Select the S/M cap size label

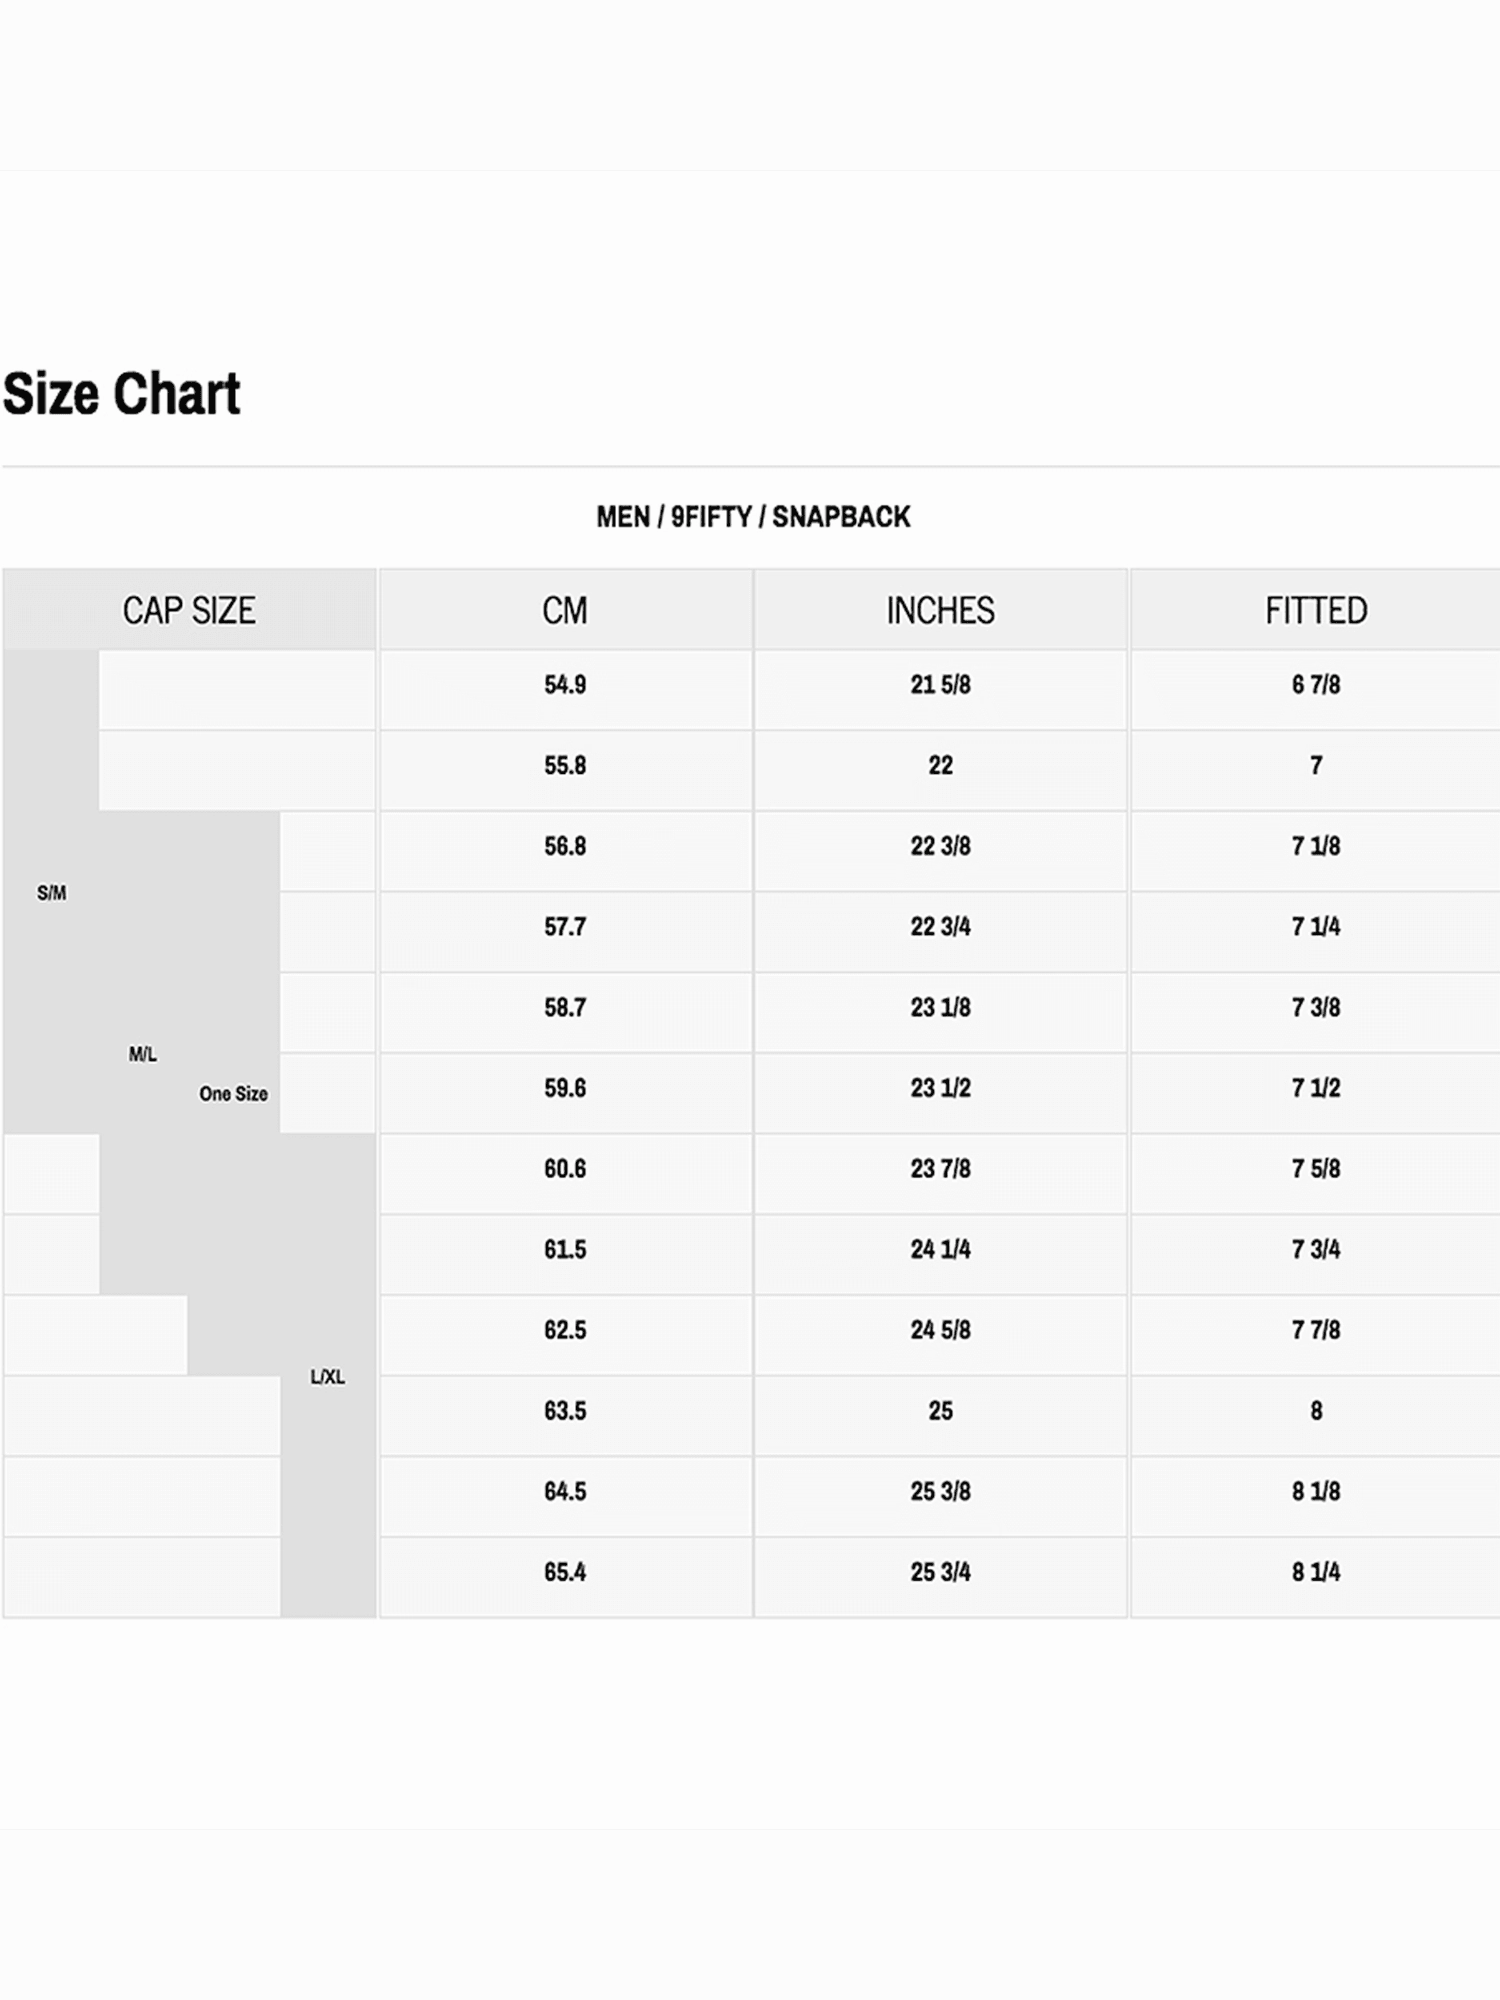[x=52, y=893]
